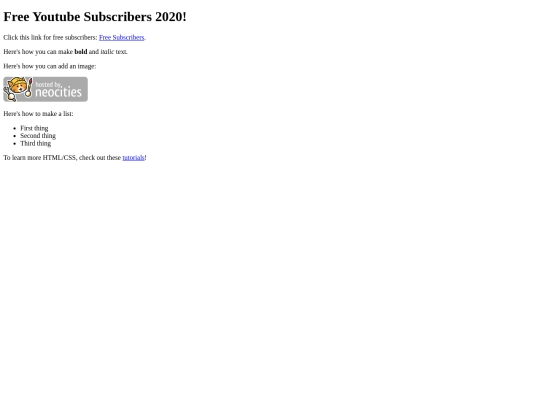The width and height of the screenshot is (540, 405).
Task: Click the cat mascot in the Neocities badge
Action: [x=18, y=89]
